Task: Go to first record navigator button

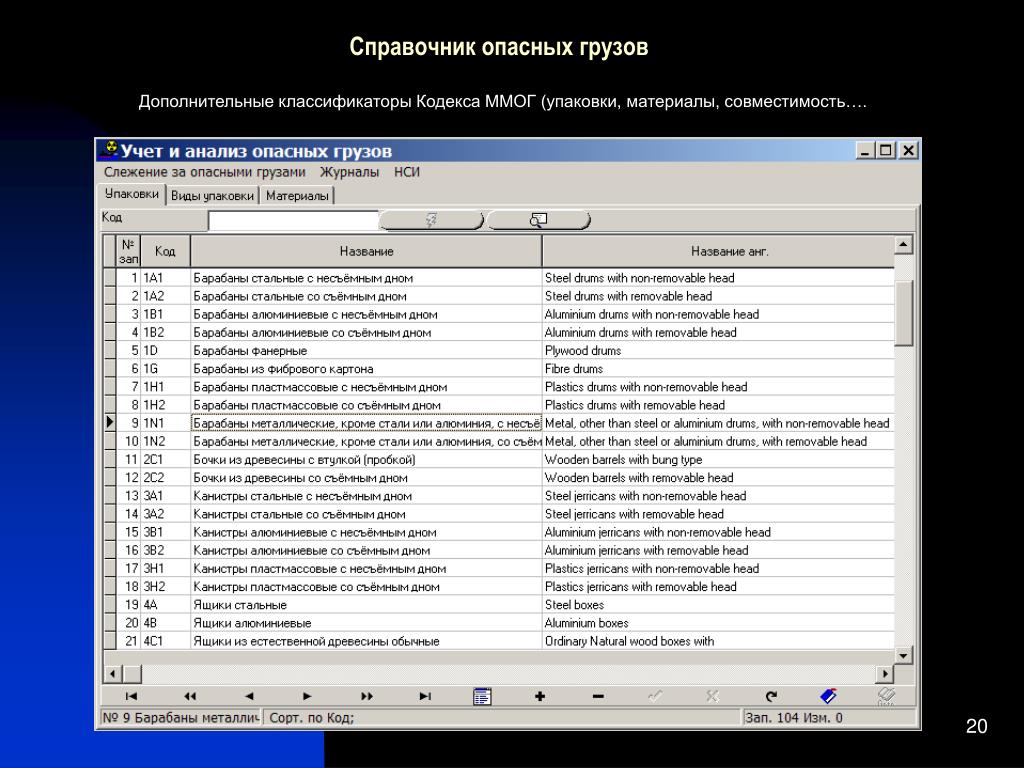Action: [x=131, y=696]
